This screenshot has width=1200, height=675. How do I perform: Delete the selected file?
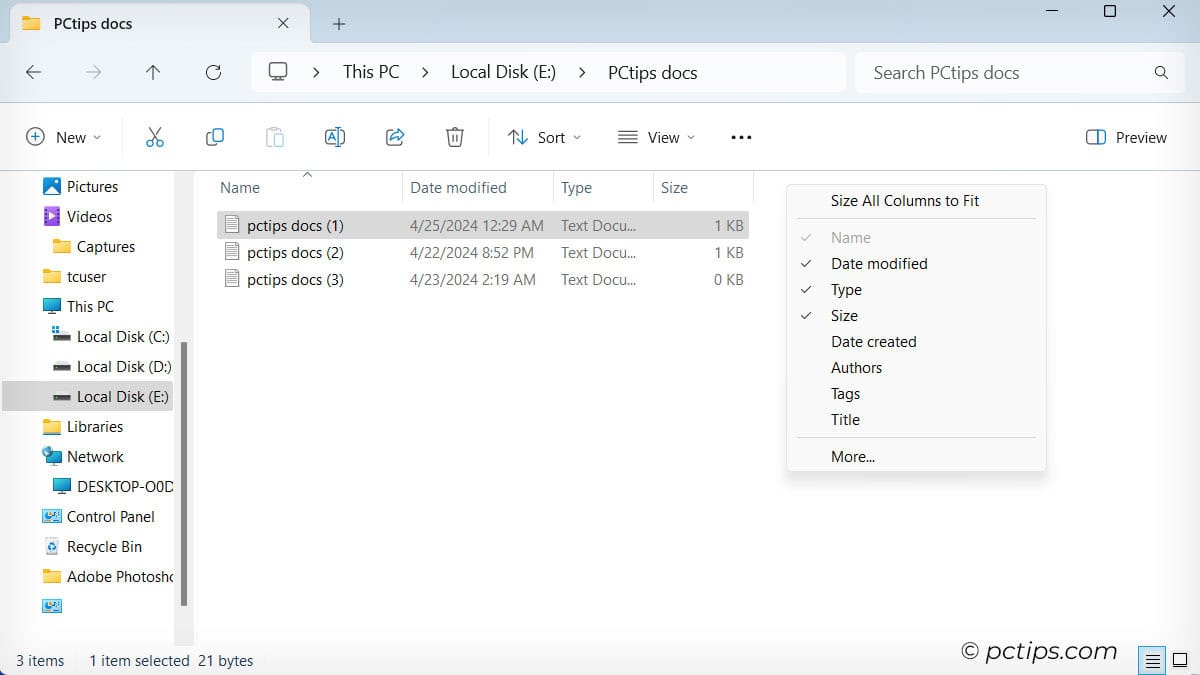point(455,137)
